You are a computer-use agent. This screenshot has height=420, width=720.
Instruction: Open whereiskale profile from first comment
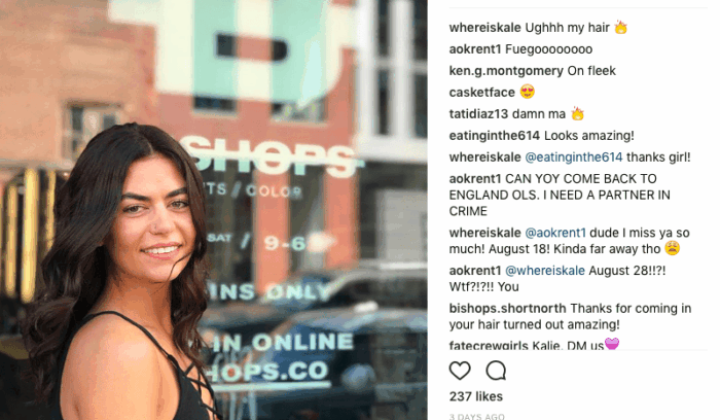[x=485, y=28]
